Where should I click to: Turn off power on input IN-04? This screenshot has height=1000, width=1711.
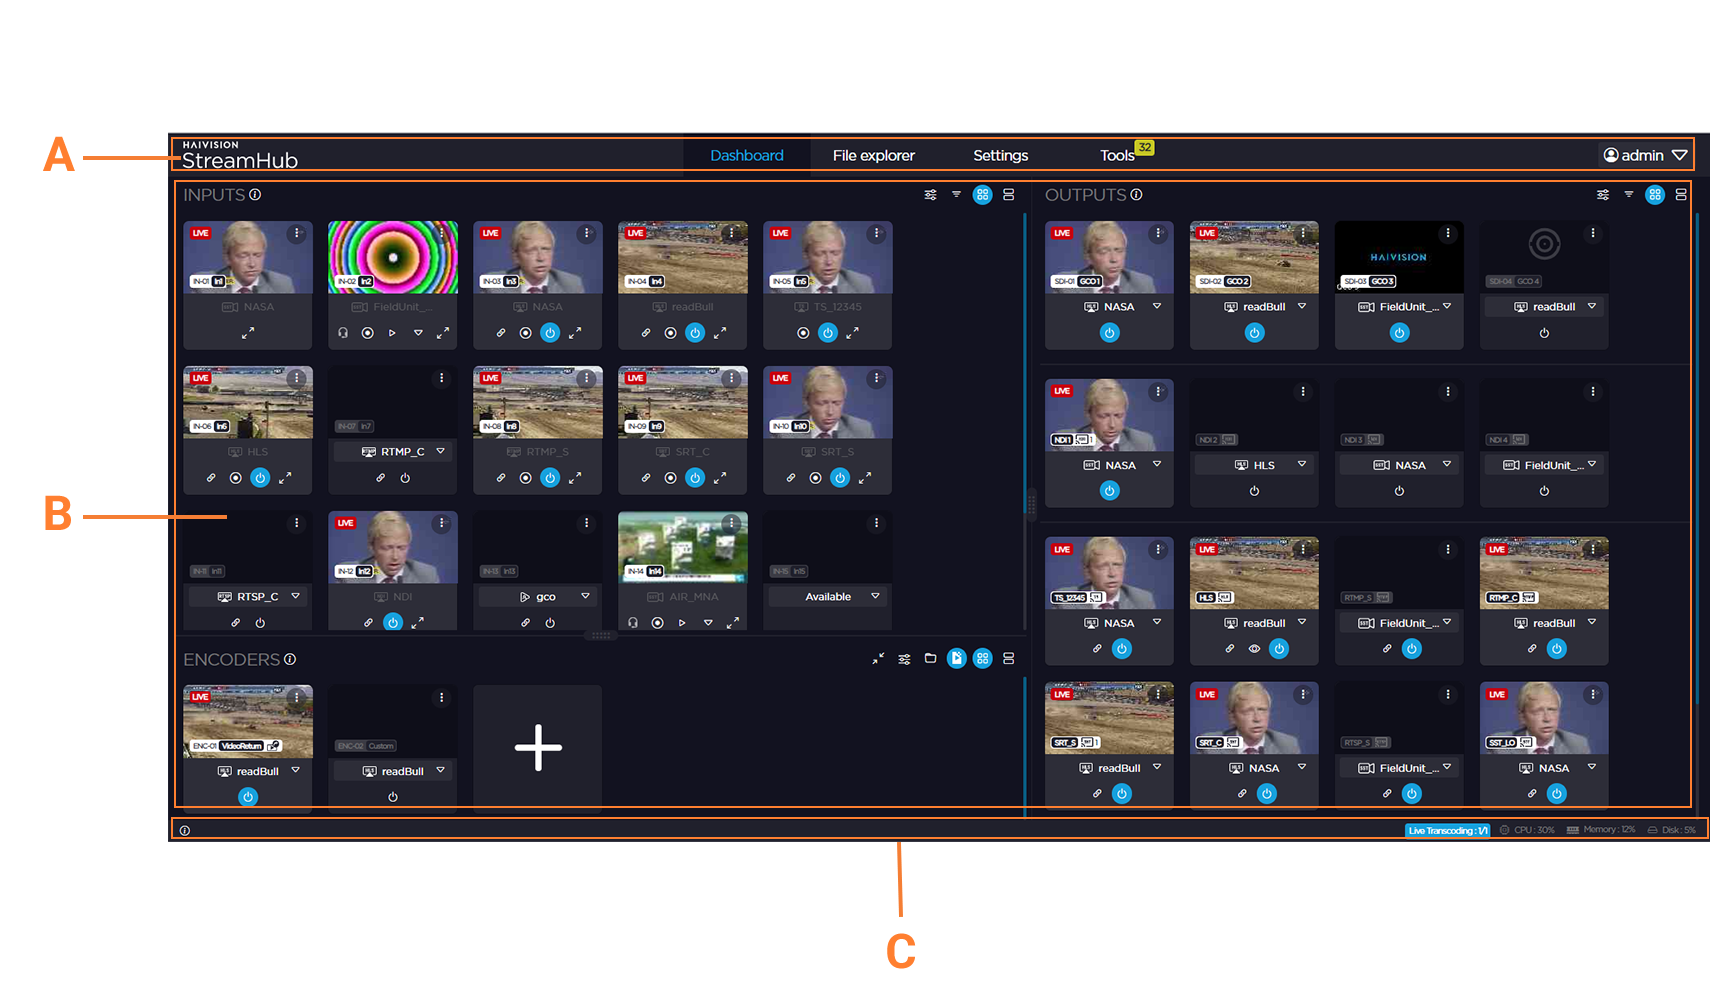pos(695,333)
